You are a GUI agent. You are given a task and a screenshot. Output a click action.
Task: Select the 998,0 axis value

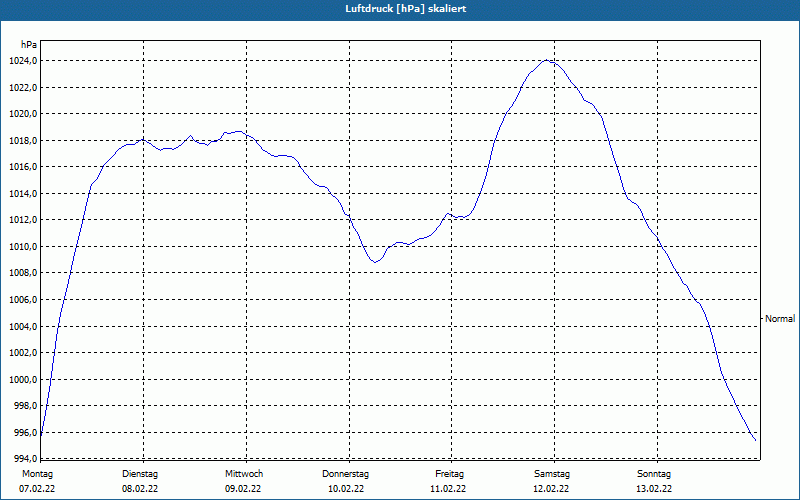25,406
